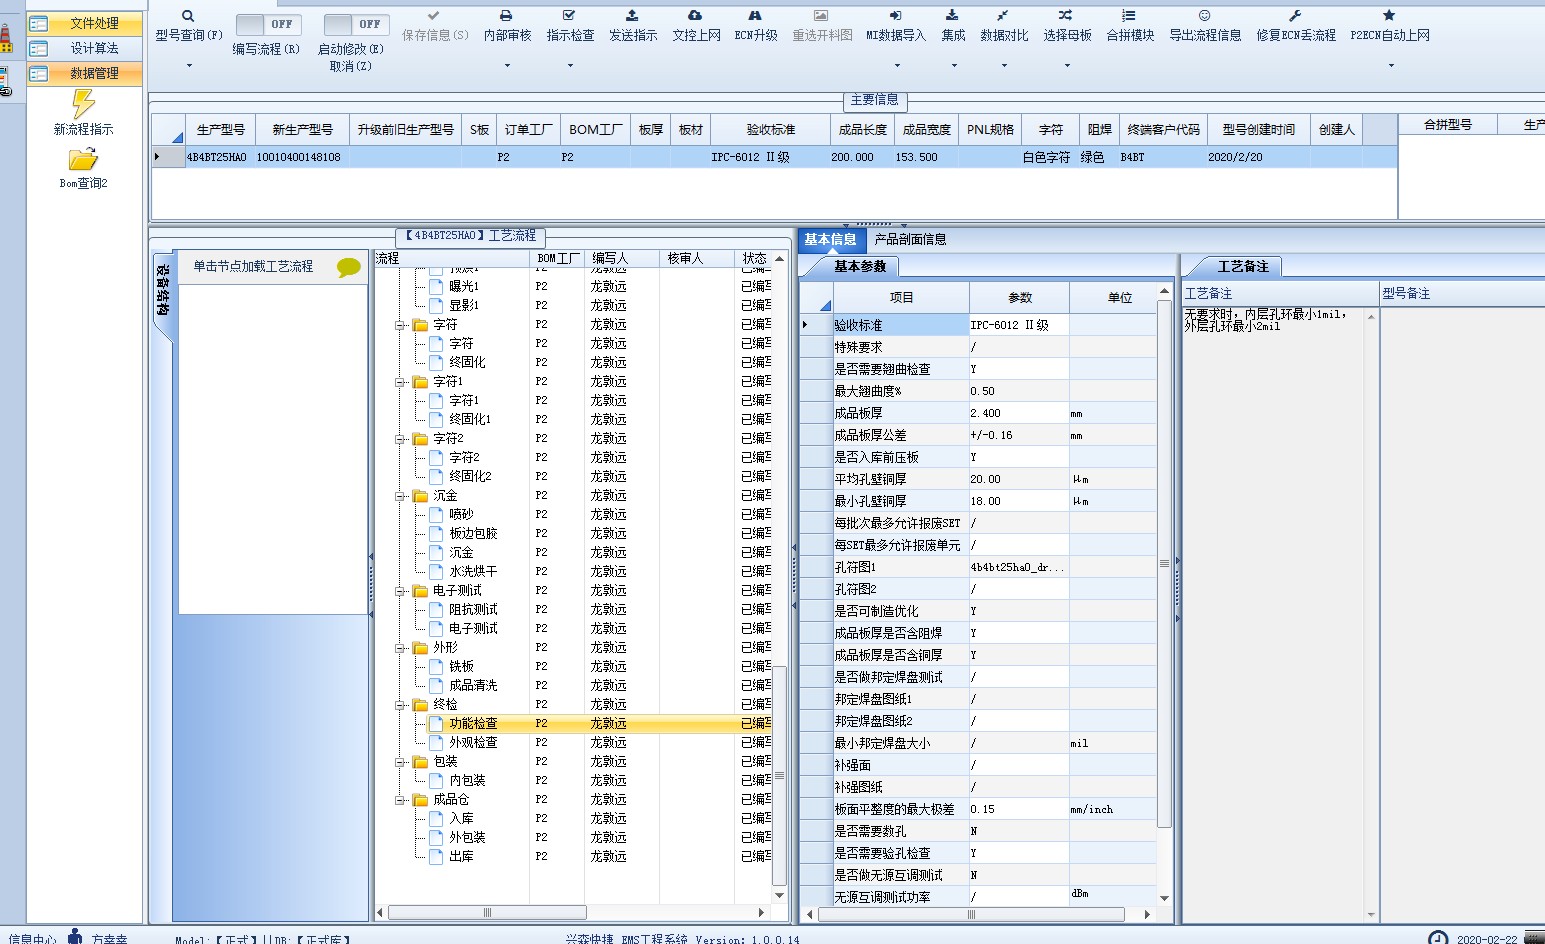Select the 水洗烘干 tree node

pos(473,572)
